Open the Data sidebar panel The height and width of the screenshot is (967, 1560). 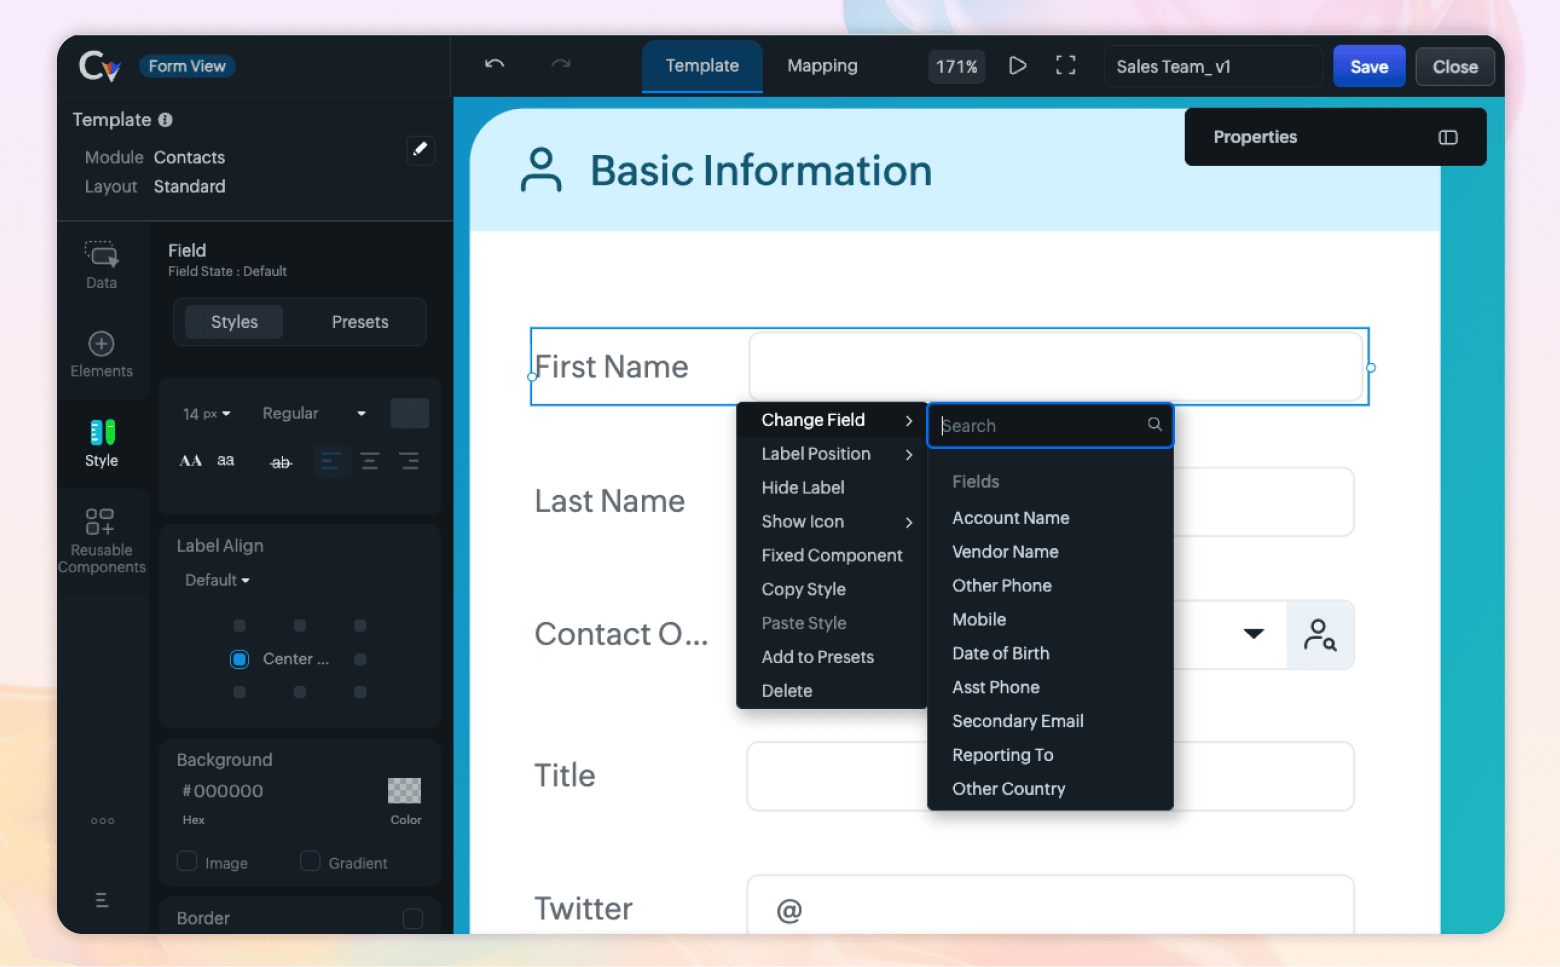(101, 265)
